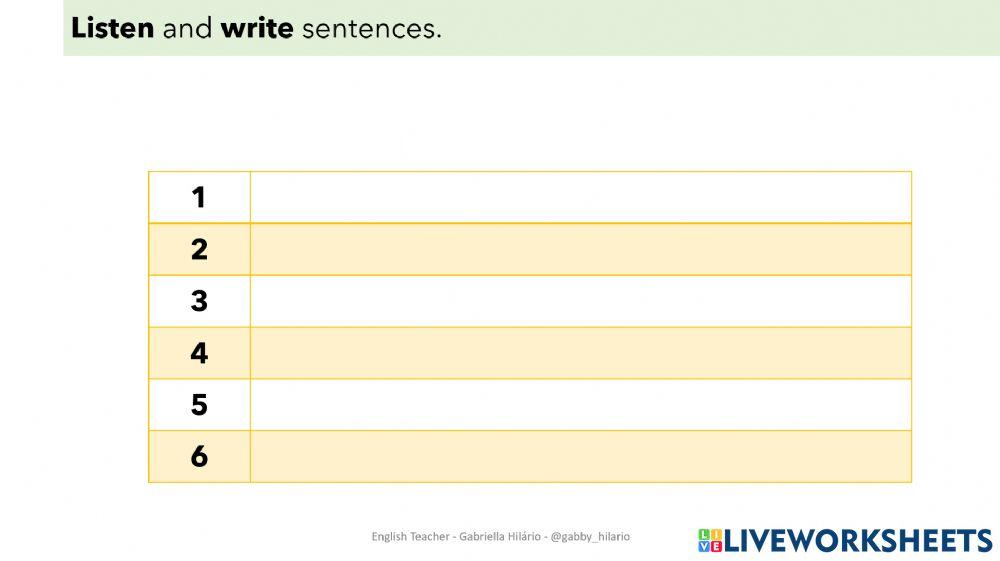Viewport: 1000px width, 561px height.
Task: Click the @gabby_hilario handle
Action: (590, 536)
